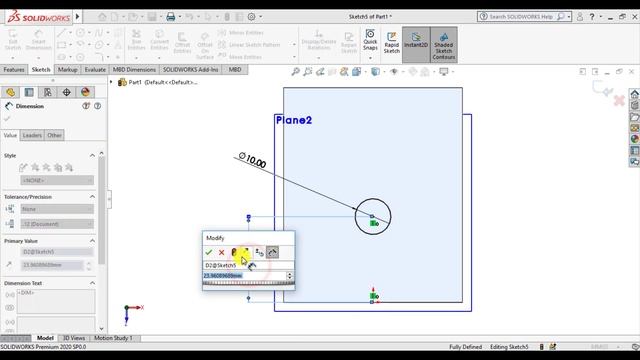Screen dimensions: 640x360
Task: Open the FeatureManager Design Tree tab
Action: 10,92
